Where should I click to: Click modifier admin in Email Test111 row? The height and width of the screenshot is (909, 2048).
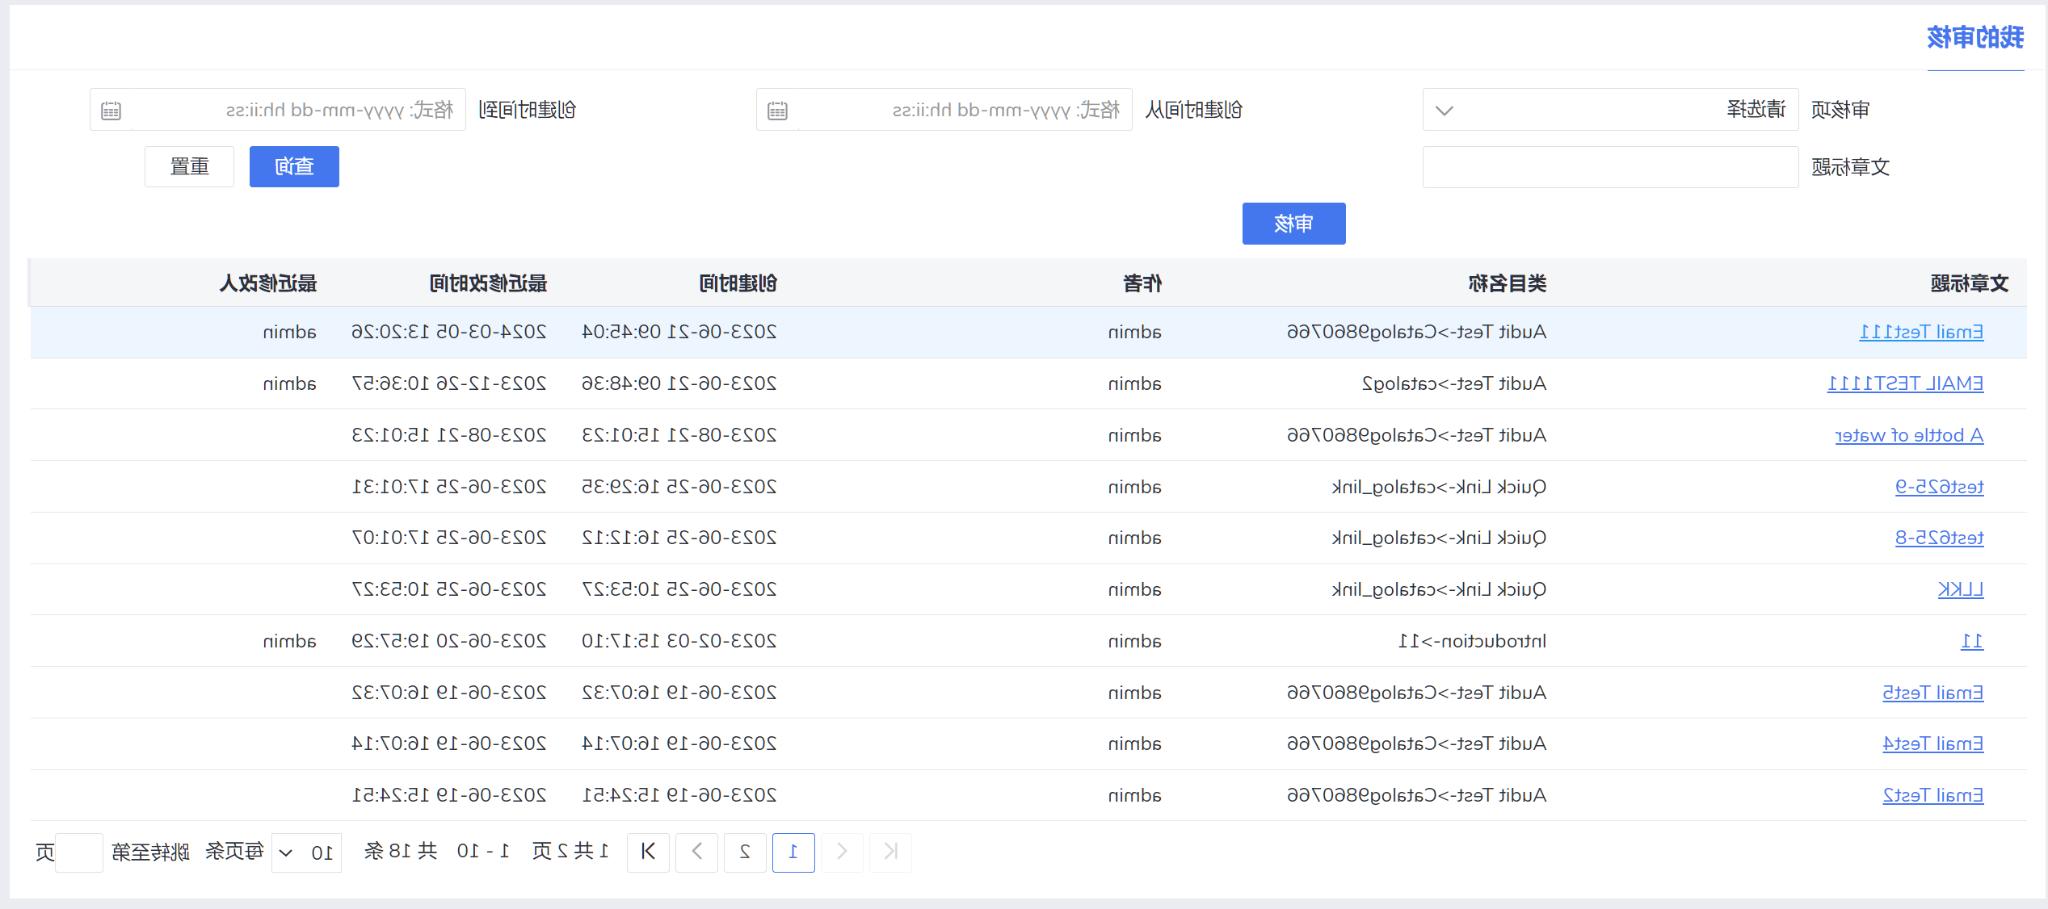pos(289,332)
